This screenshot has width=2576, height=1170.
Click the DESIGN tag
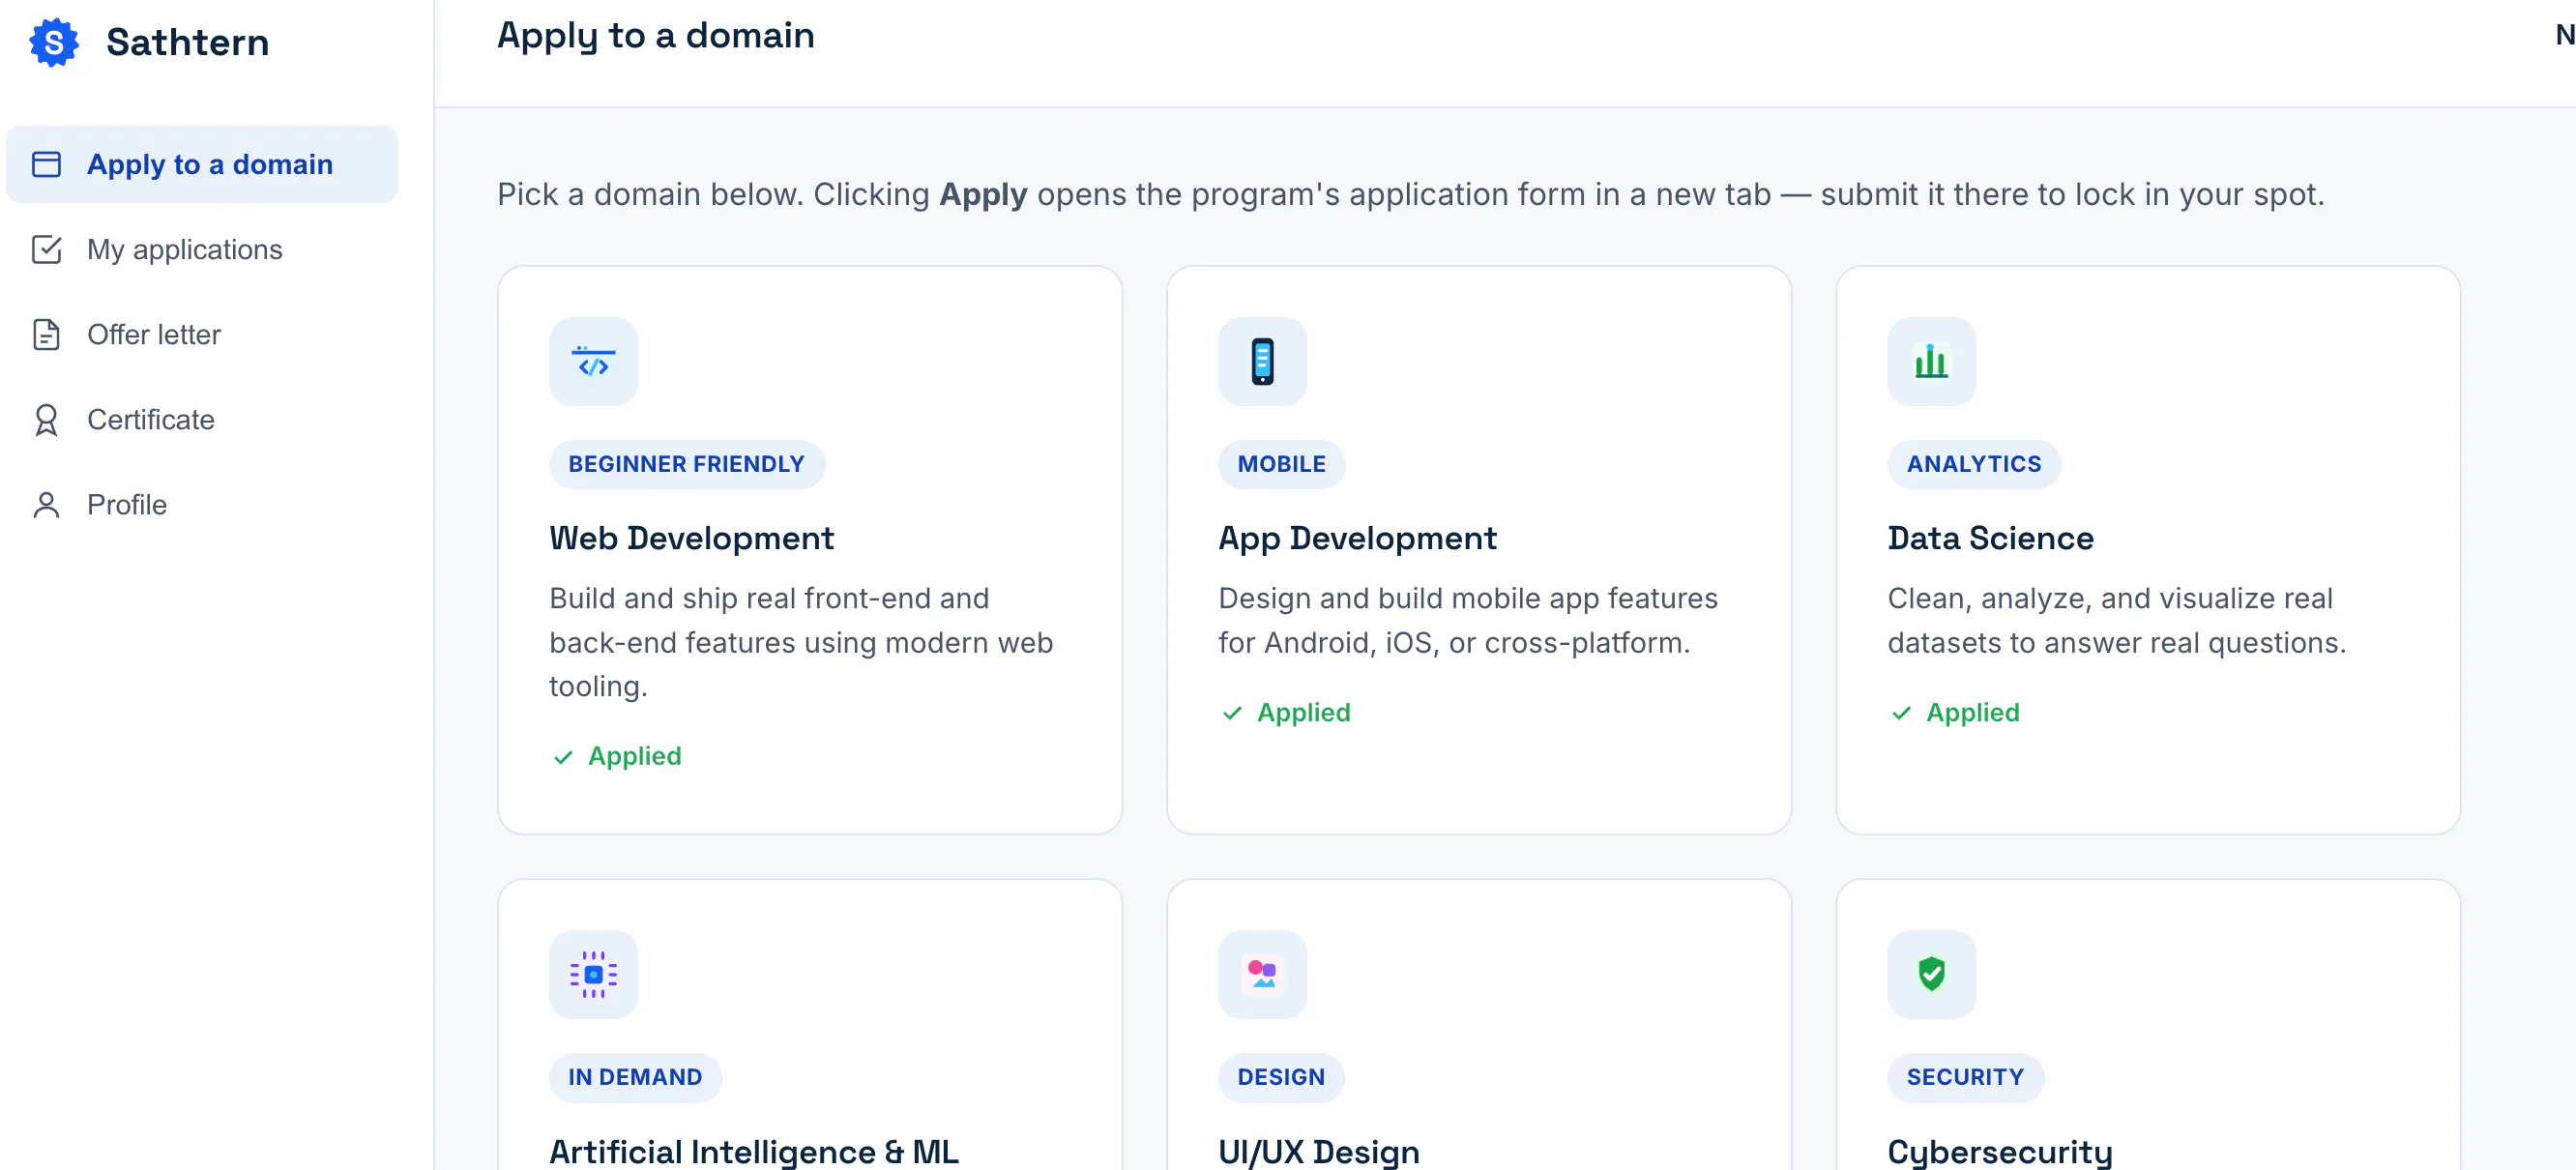[1281, 1077]
